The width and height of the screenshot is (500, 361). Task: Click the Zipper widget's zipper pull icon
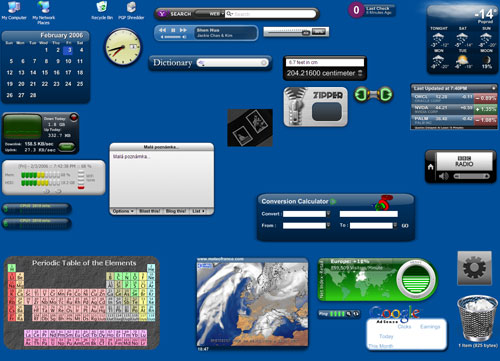point(295,107)
